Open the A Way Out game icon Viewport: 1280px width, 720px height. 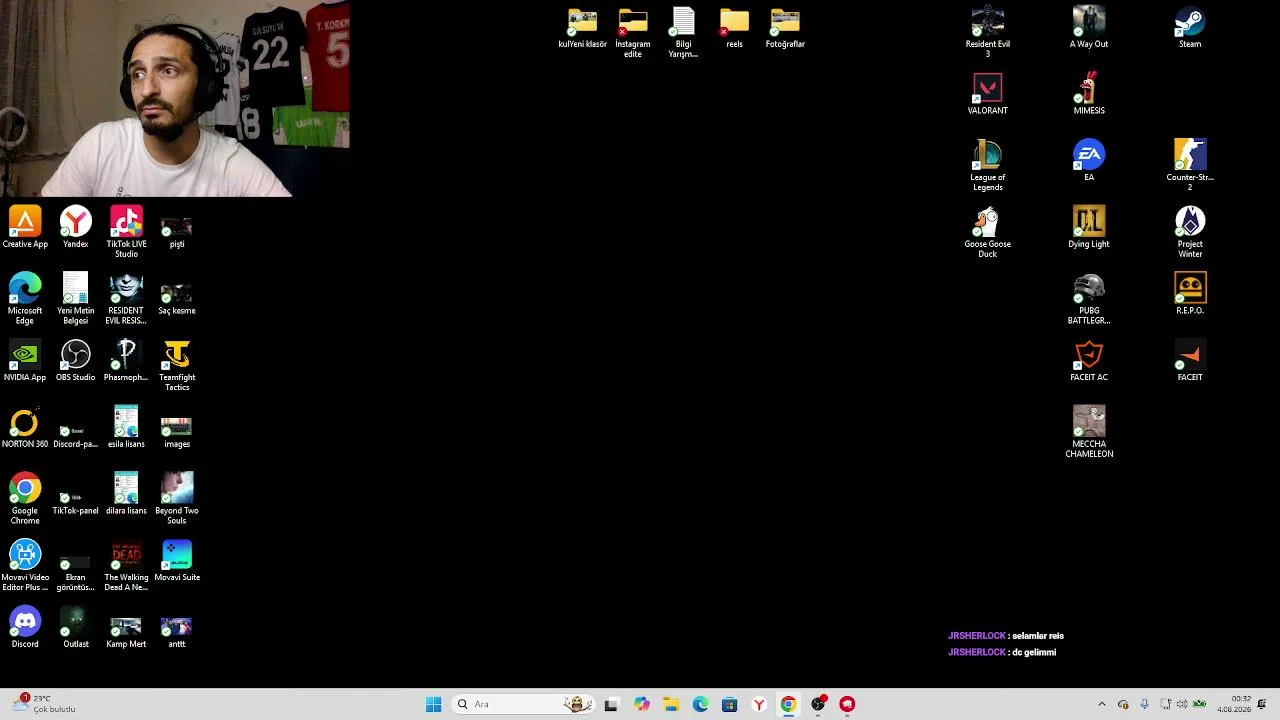click(x=1089, y=27)
